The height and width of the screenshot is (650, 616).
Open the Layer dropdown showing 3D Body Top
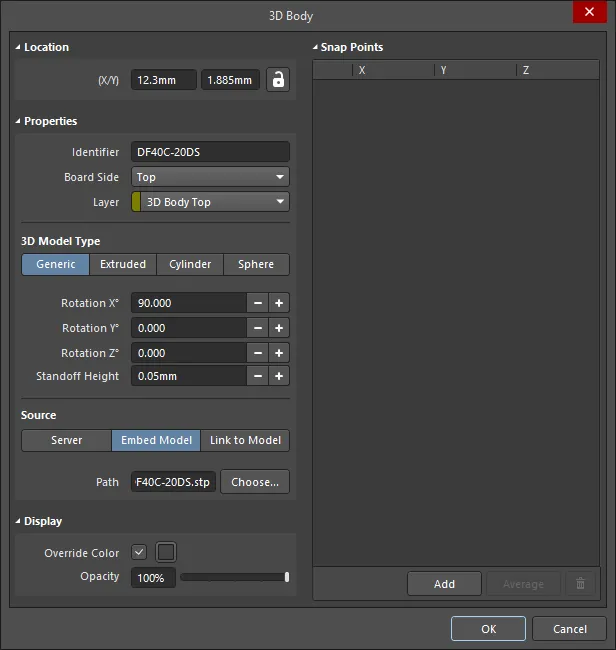coord(210,202)
